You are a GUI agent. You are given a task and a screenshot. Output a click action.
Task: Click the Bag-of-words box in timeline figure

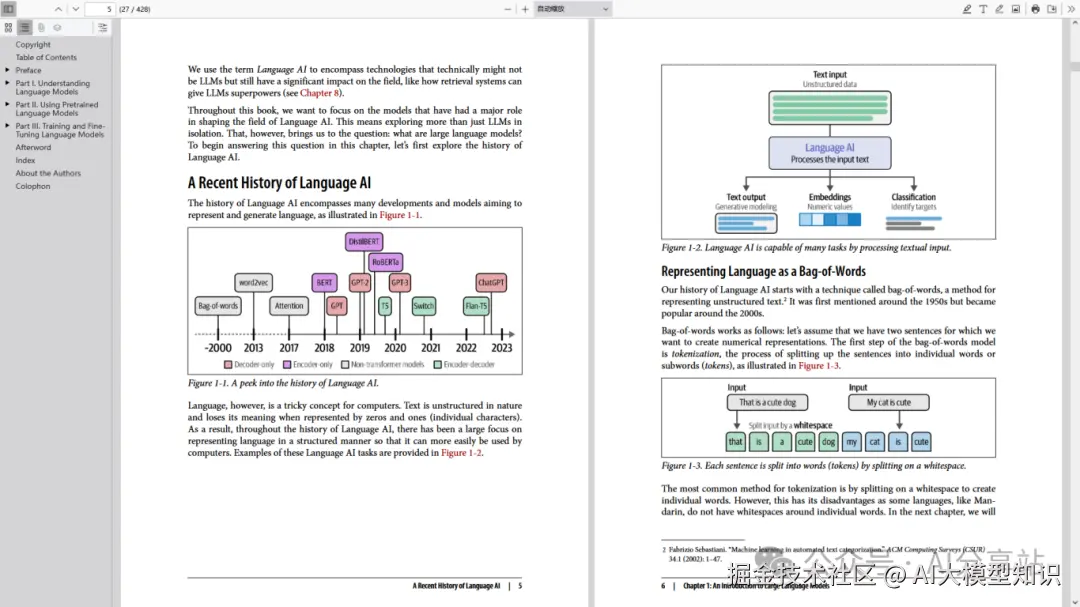tap(218, 306)
